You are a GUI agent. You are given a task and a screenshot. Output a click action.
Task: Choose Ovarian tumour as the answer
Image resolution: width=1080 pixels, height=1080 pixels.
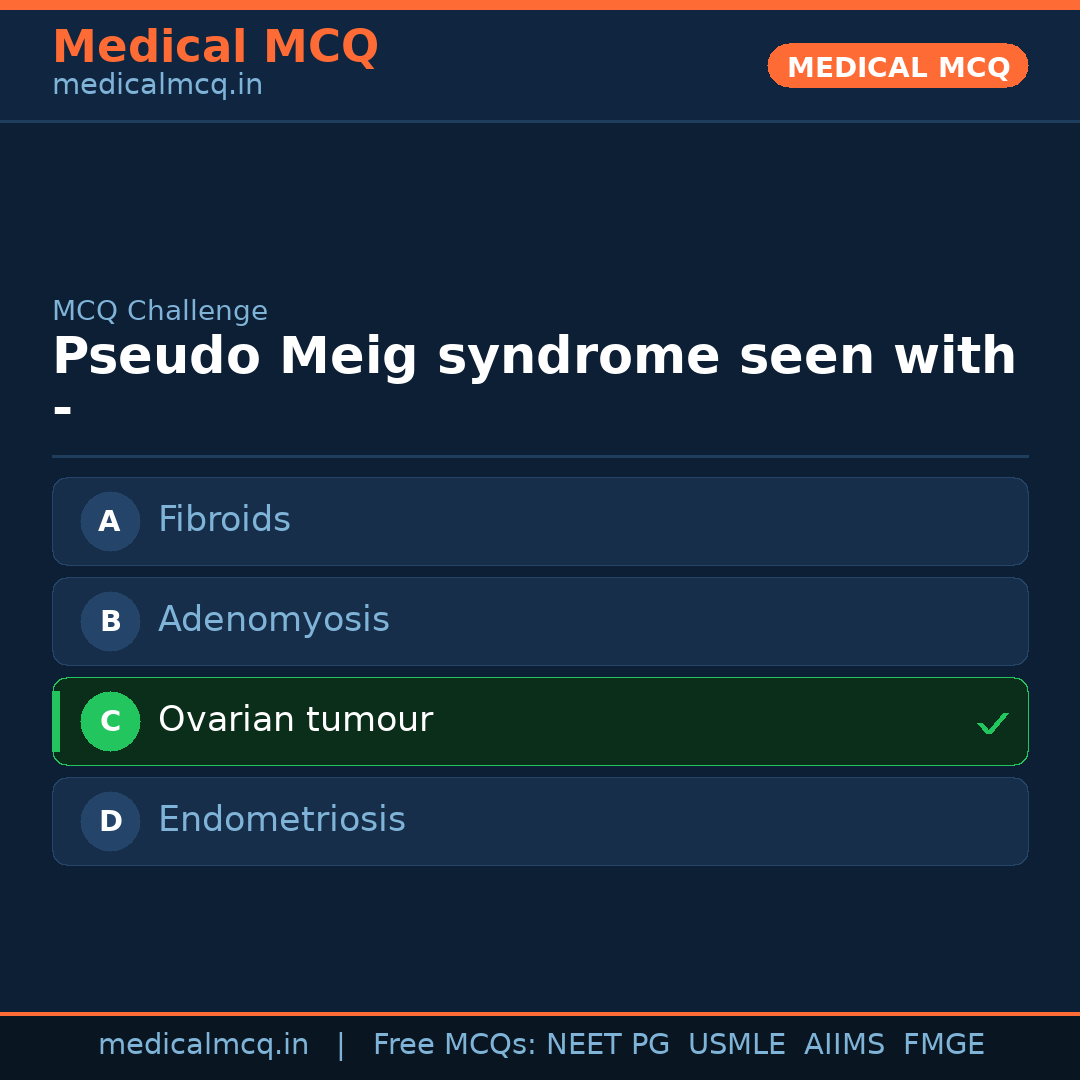click(x=540, y=721)
